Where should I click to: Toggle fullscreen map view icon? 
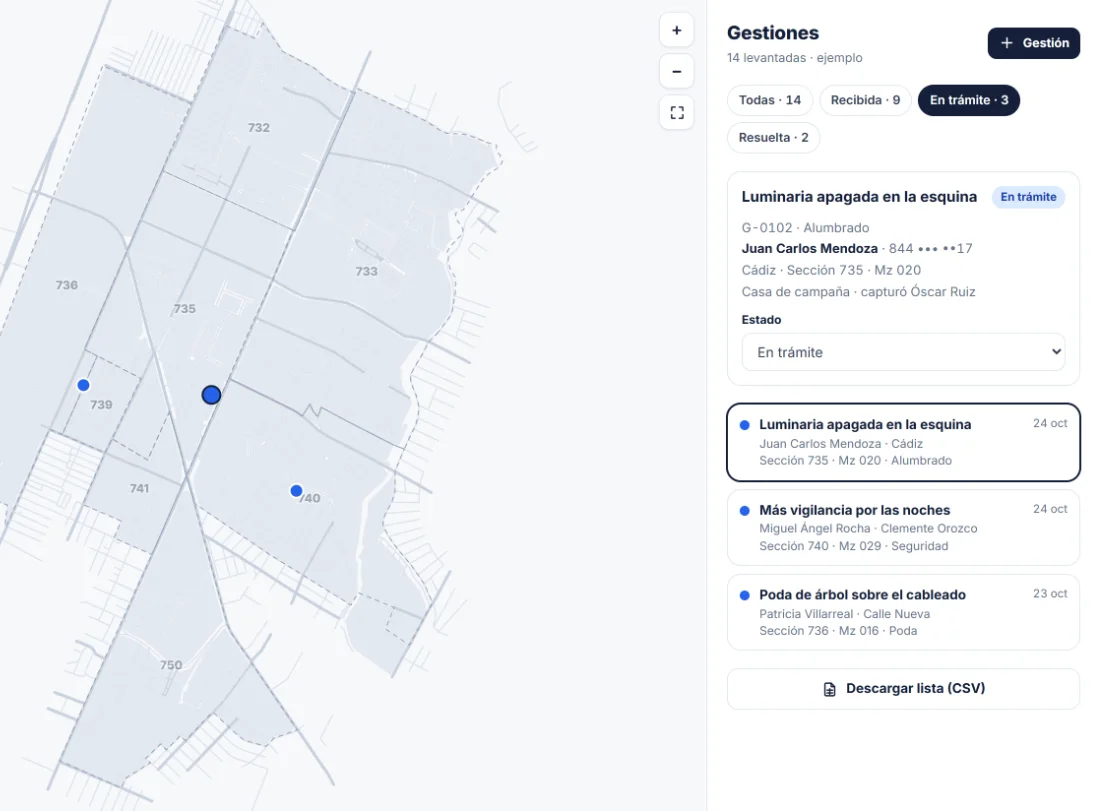(x=676, y=113)
